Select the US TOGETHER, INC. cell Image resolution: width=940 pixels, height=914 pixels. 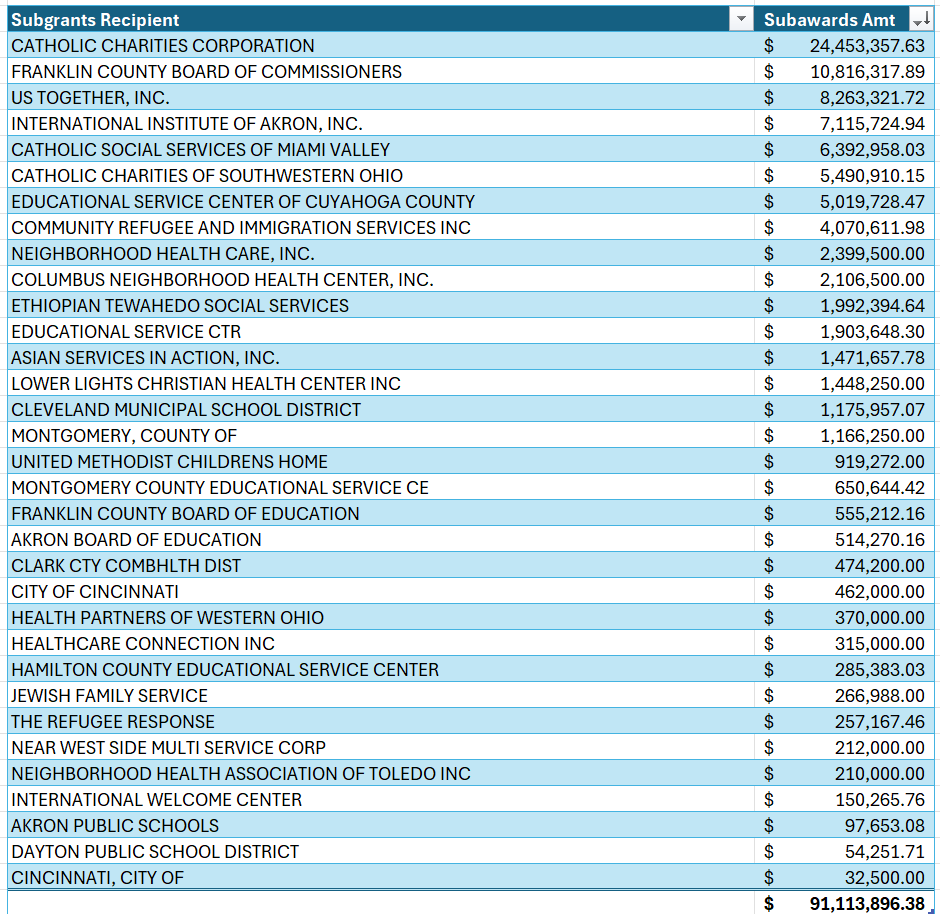381,98
